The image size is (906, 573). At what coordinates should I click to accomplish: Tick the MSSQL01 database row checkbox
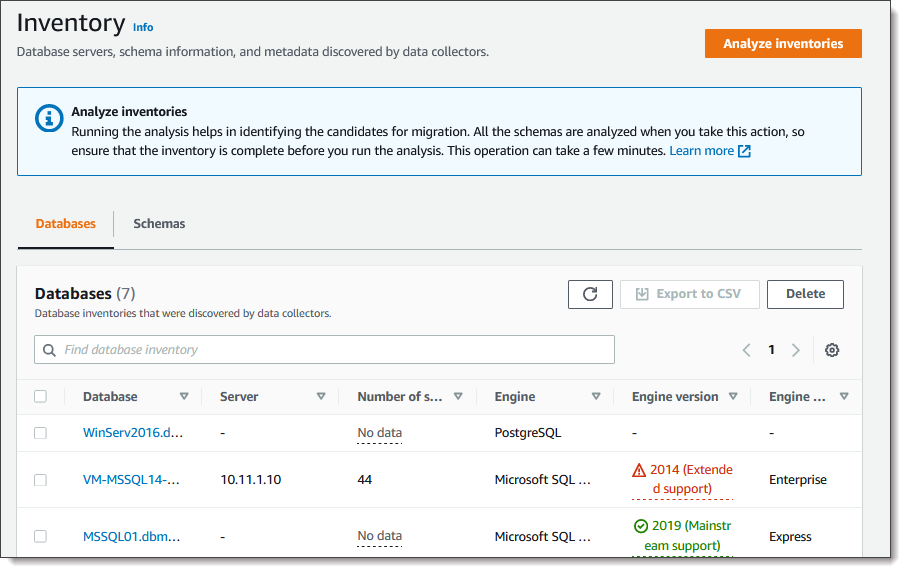[40, 536]
